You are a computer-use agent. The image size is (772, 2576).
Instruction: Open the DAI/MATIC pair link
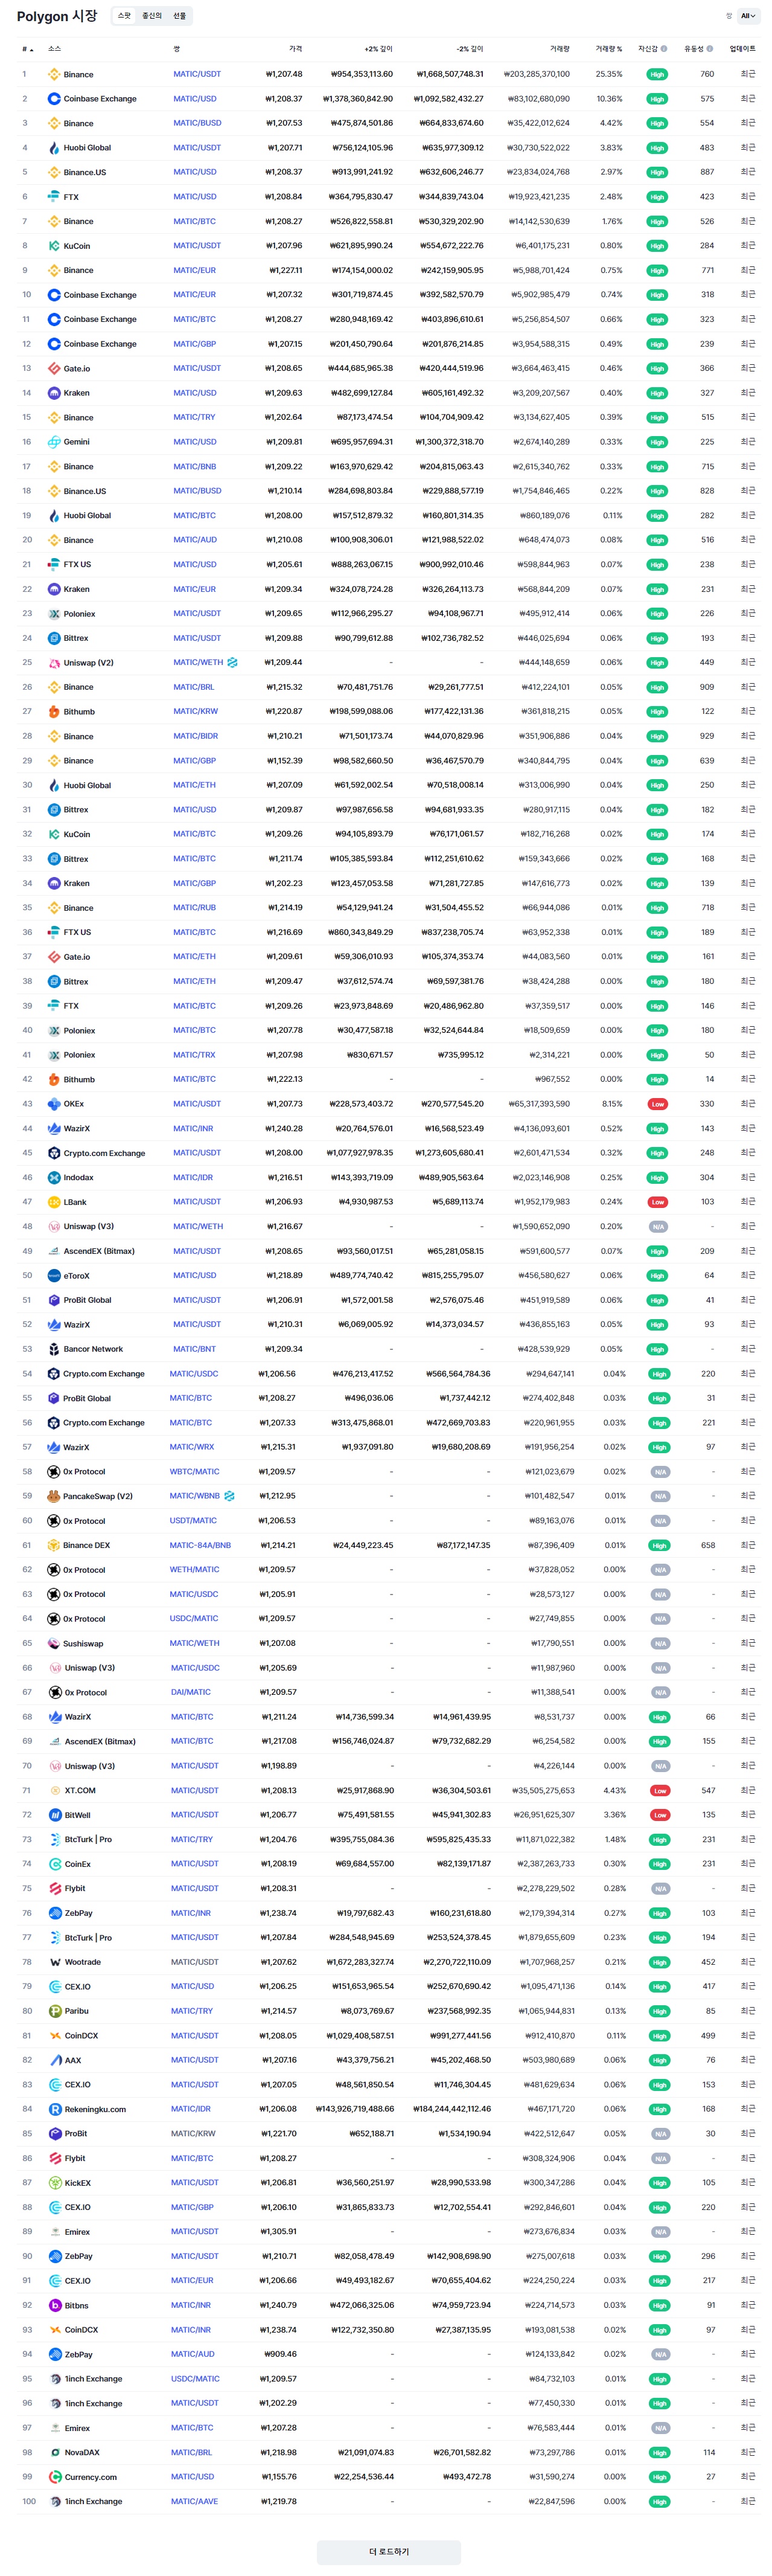[x=191, y=1692]
